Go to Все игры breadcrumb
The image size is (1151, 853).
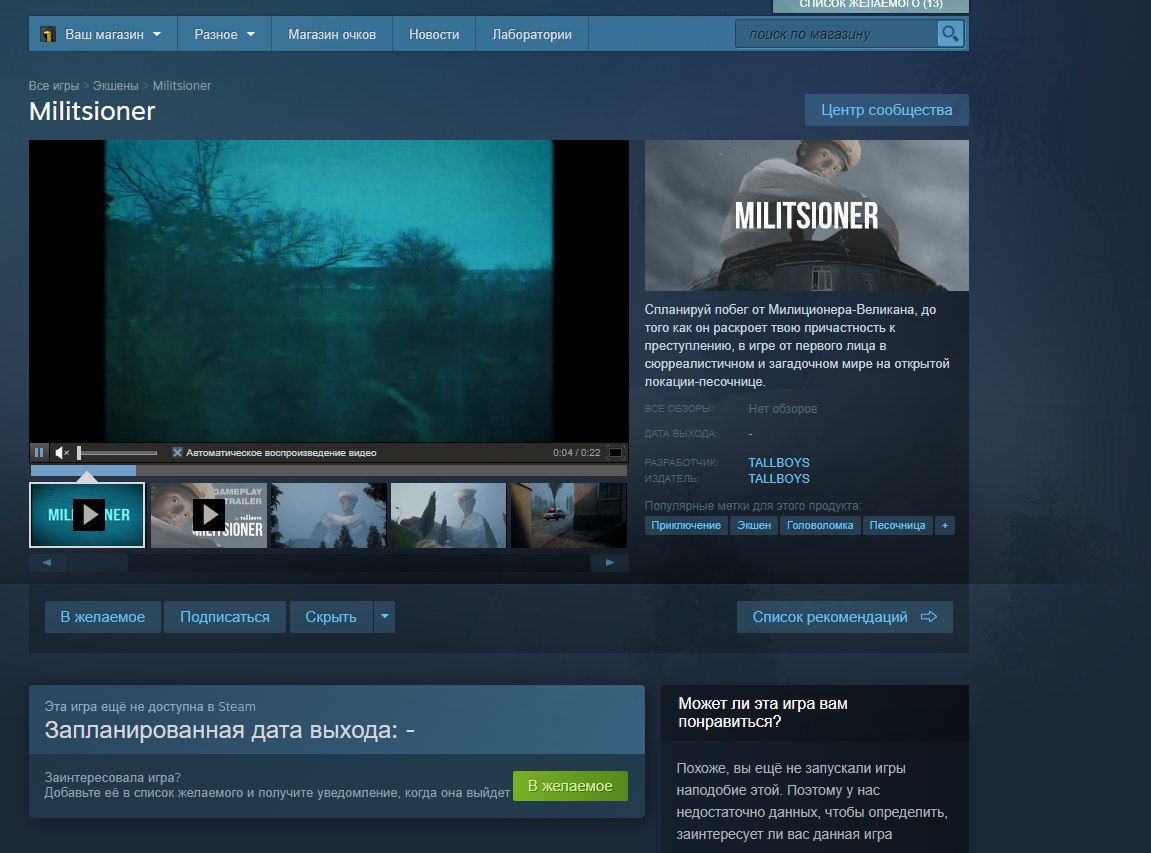point(54,86)
